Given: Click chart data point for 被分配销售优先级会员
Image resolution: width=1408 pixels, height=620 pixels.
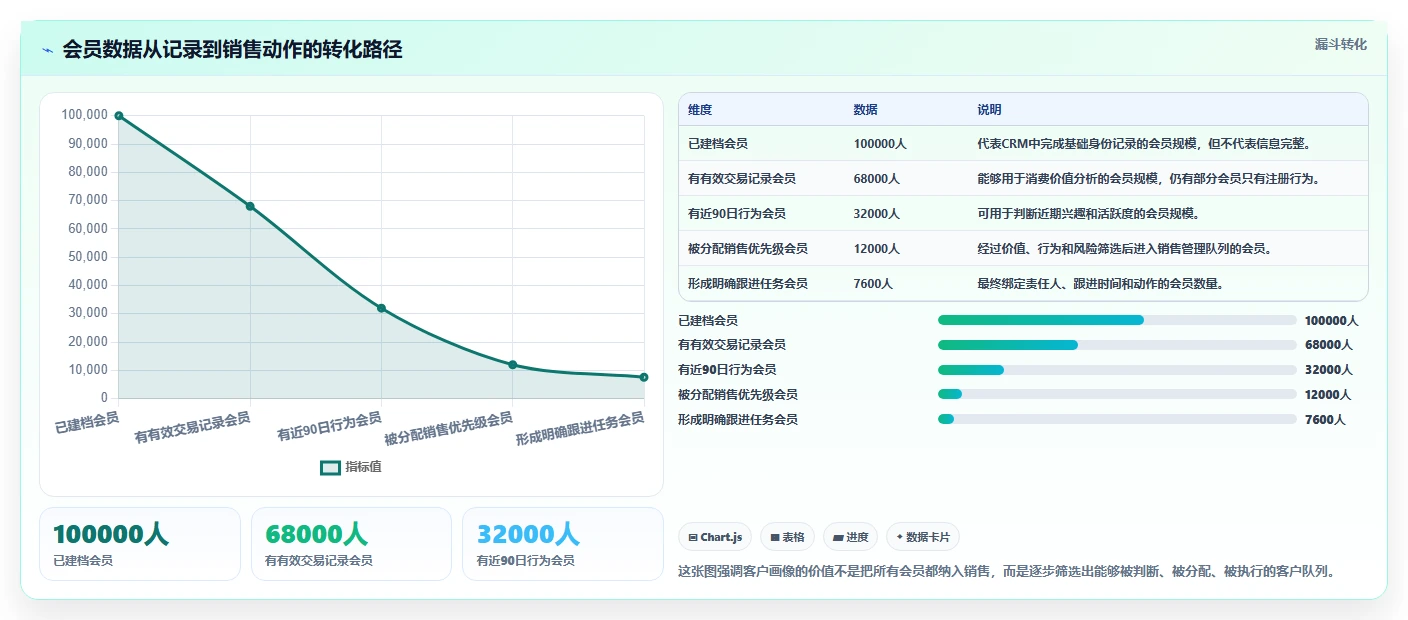Looking at the screenshot, I should point(512,365).
